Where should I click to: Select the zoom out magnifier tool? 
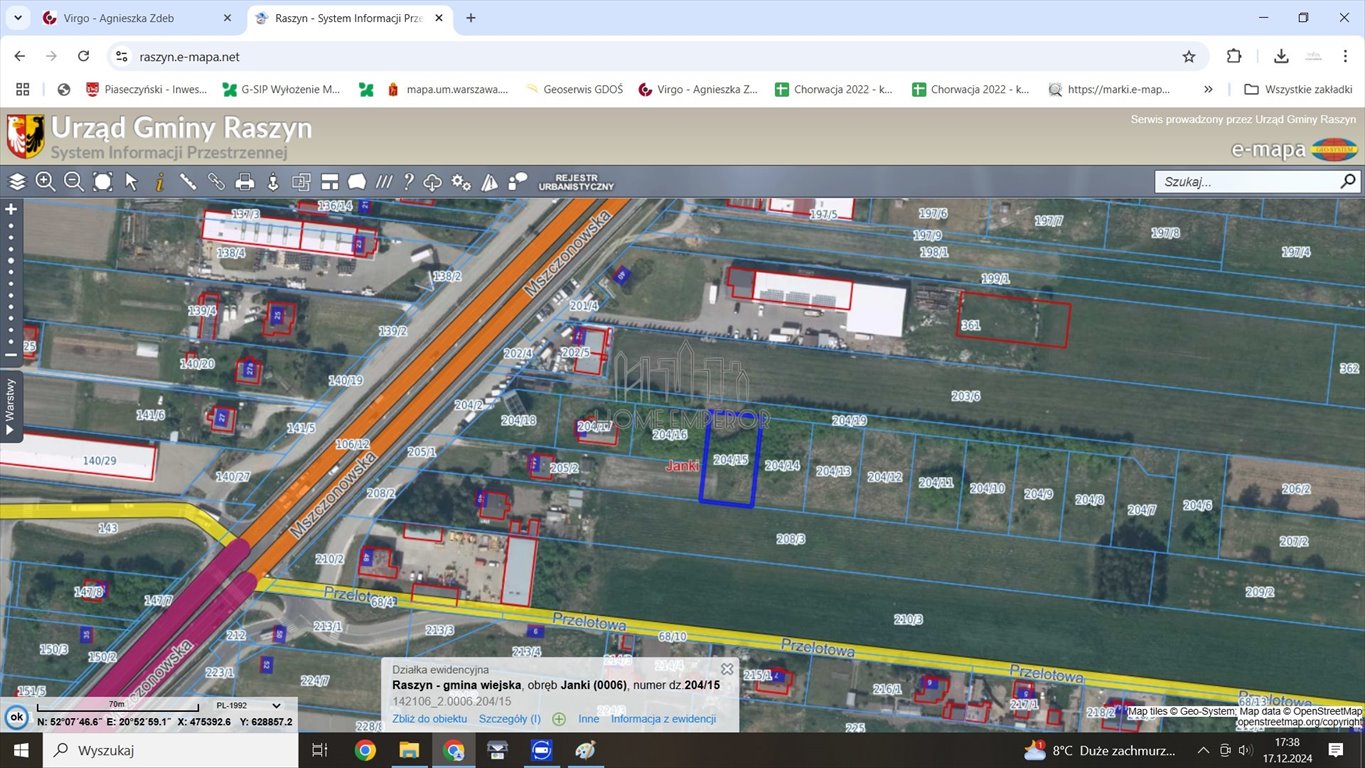click(74, 181)
